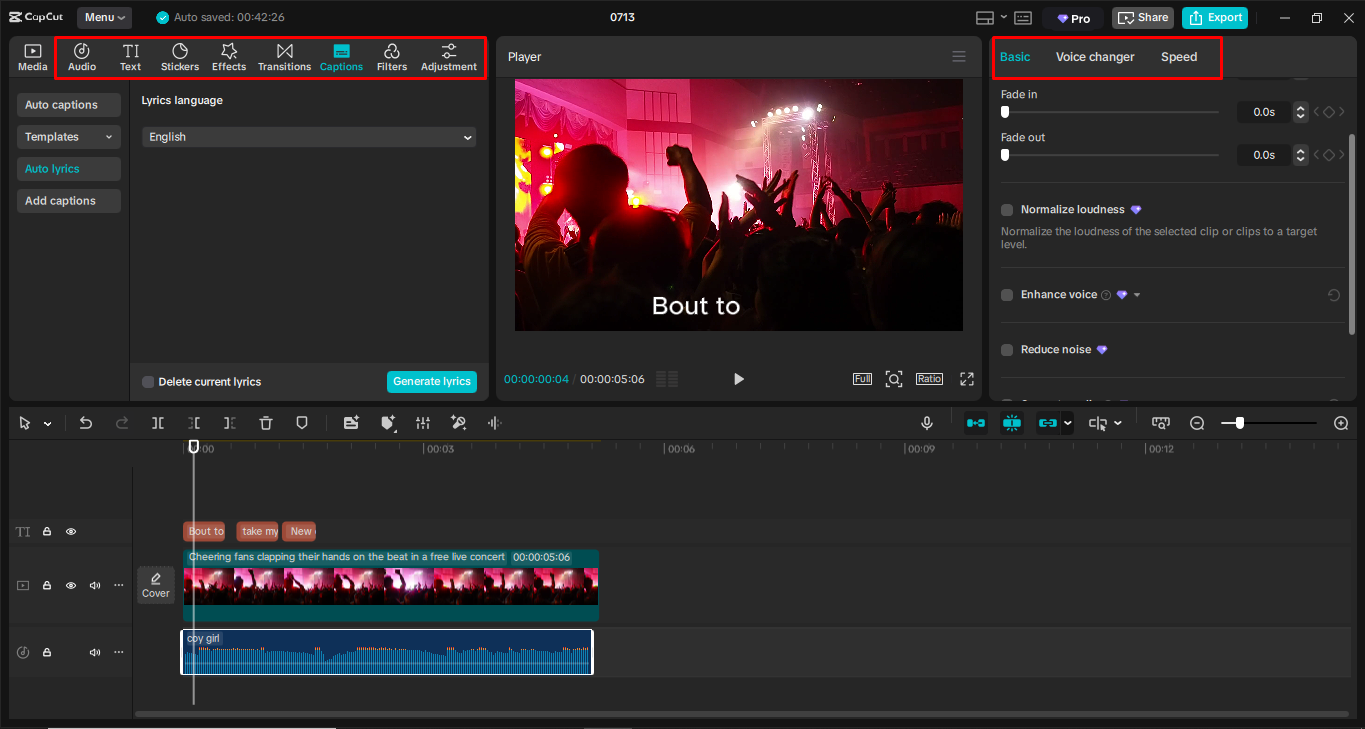Viewport: 1365px width, 729px height.
Task: Select the coy girl audio clip
Action: click(x=386, y=652)
